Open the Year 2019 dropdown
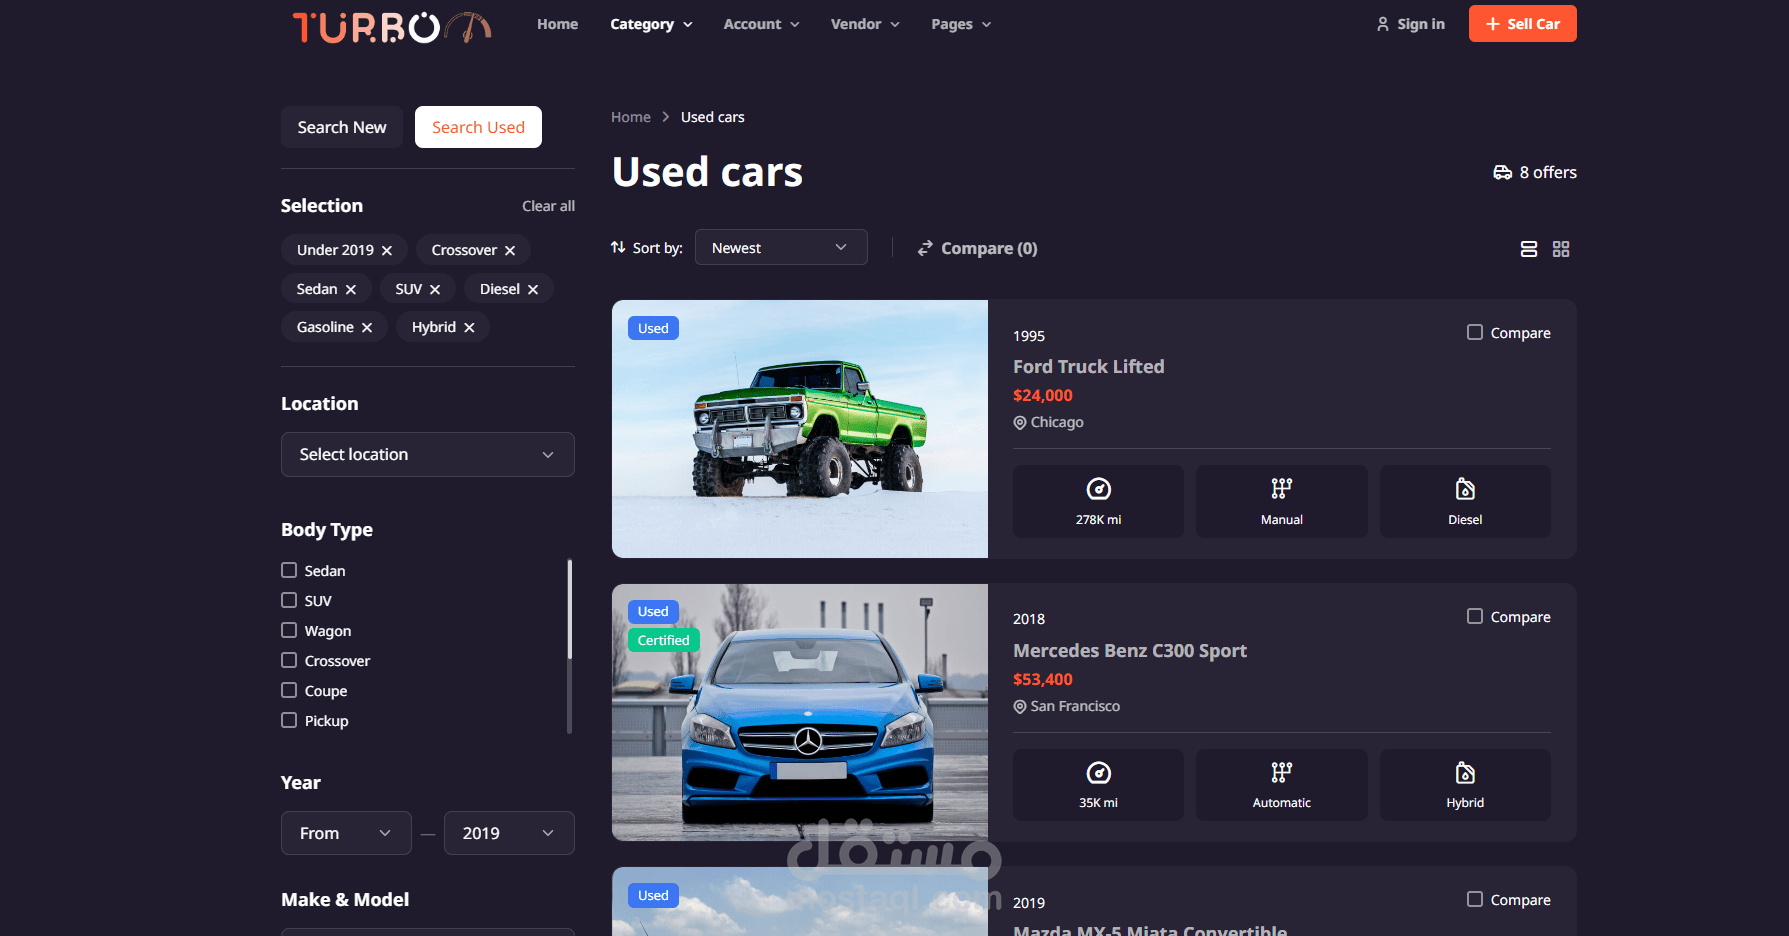The height and width of the screenshot is (936, 1789). (x=509, y=833)
